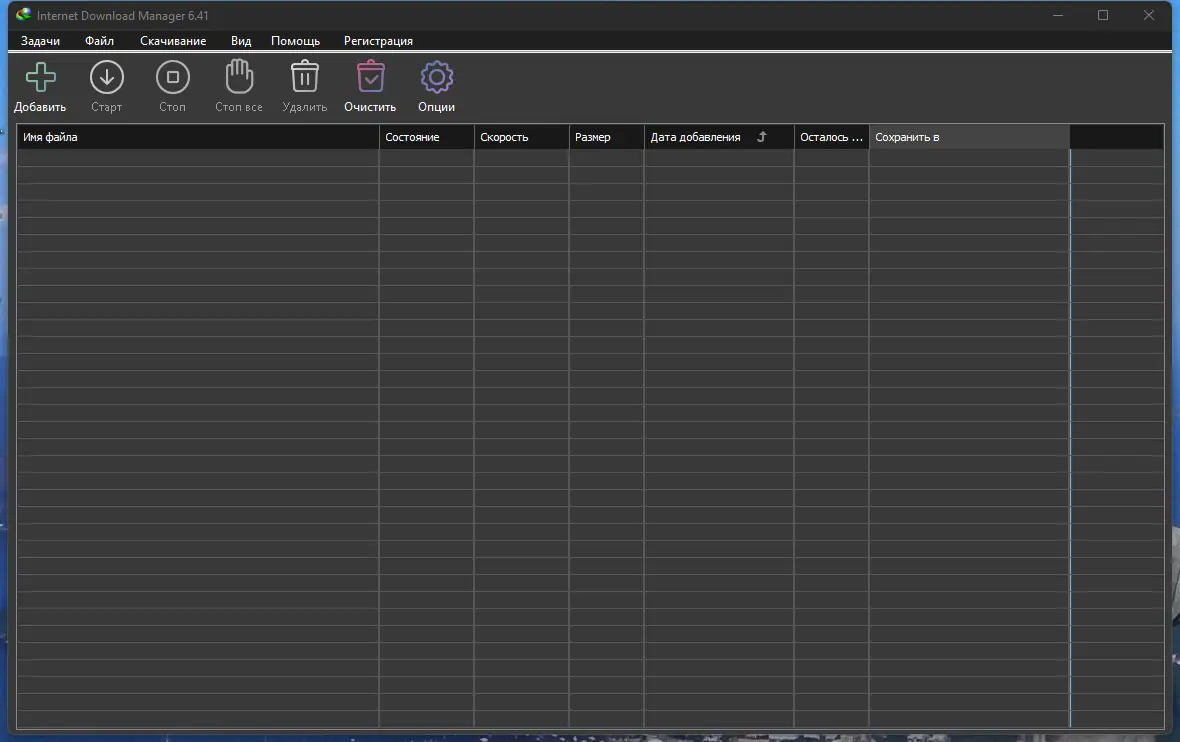This screenshot has height=742, width=1180.
Task: Click the Стоп toolbar icon
Action: pyautogui.click(x=172, y=77)
